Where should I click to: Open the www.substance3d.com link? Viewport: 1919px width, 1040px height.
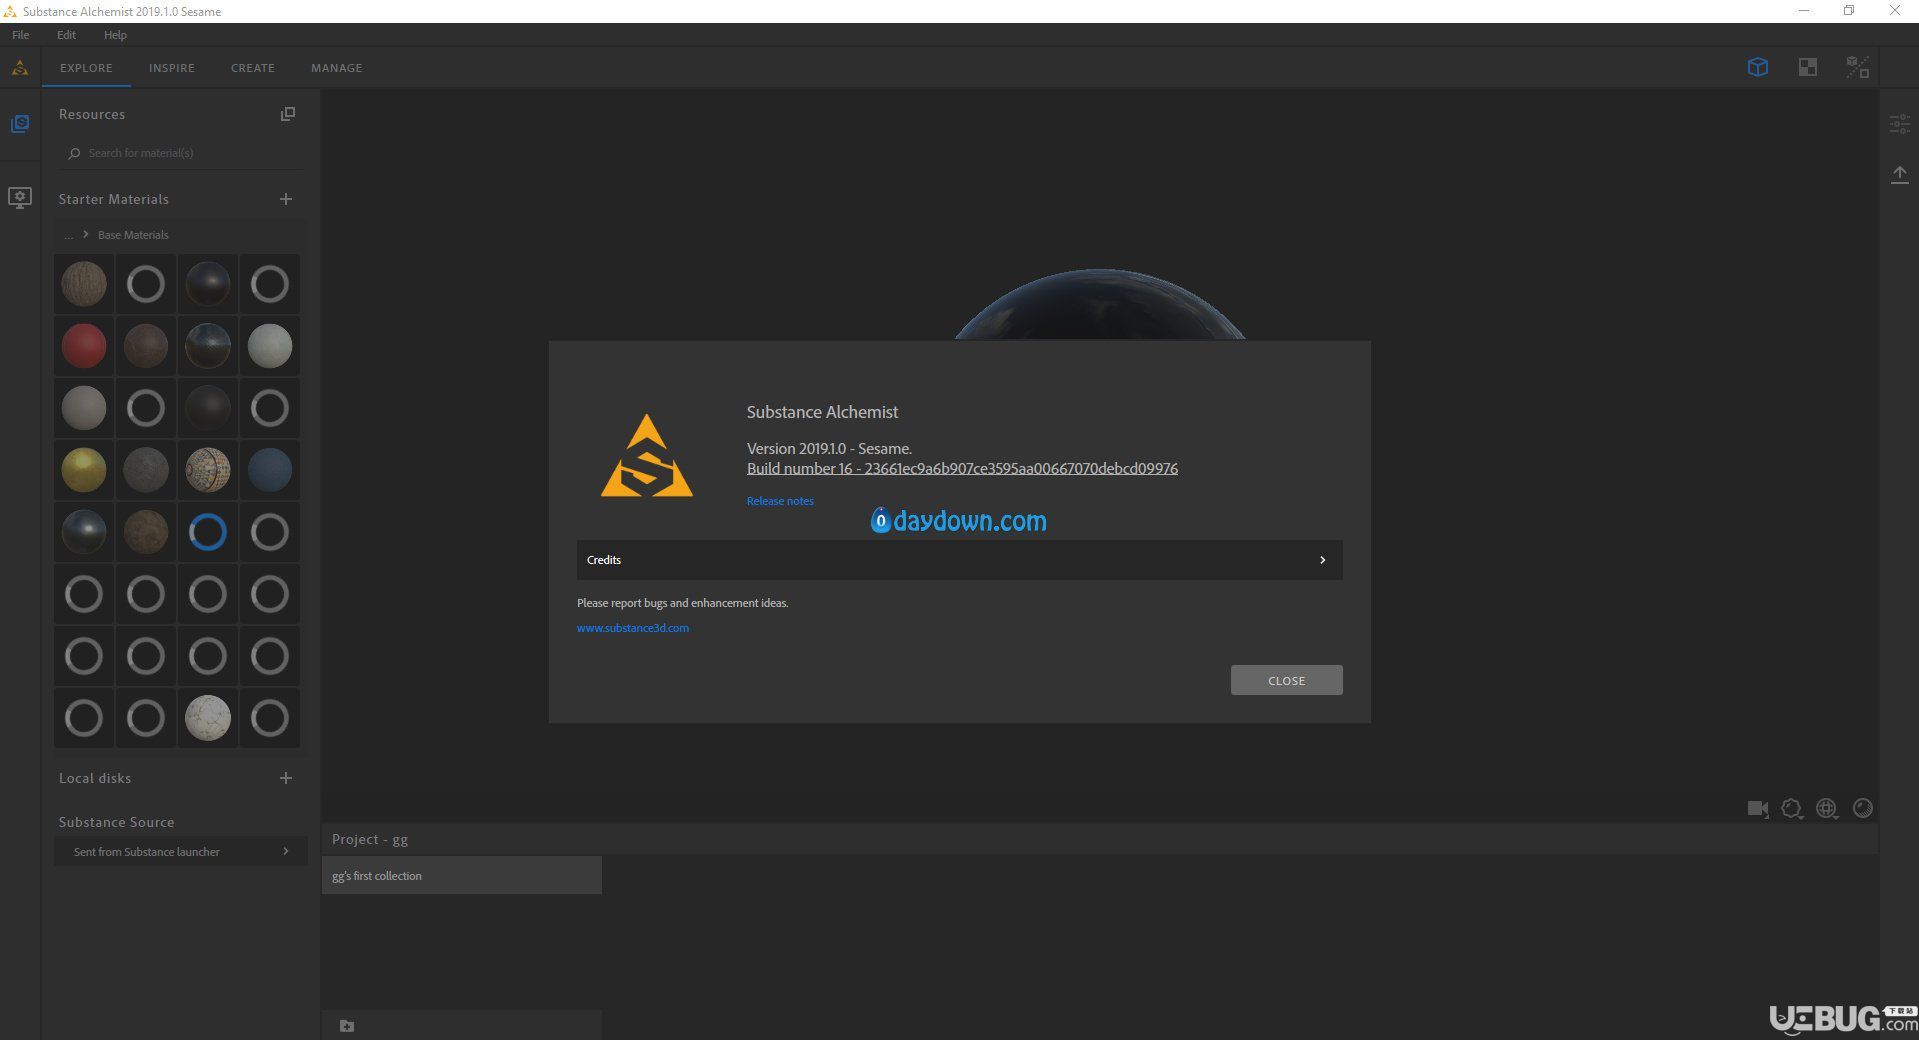(633, 628)
